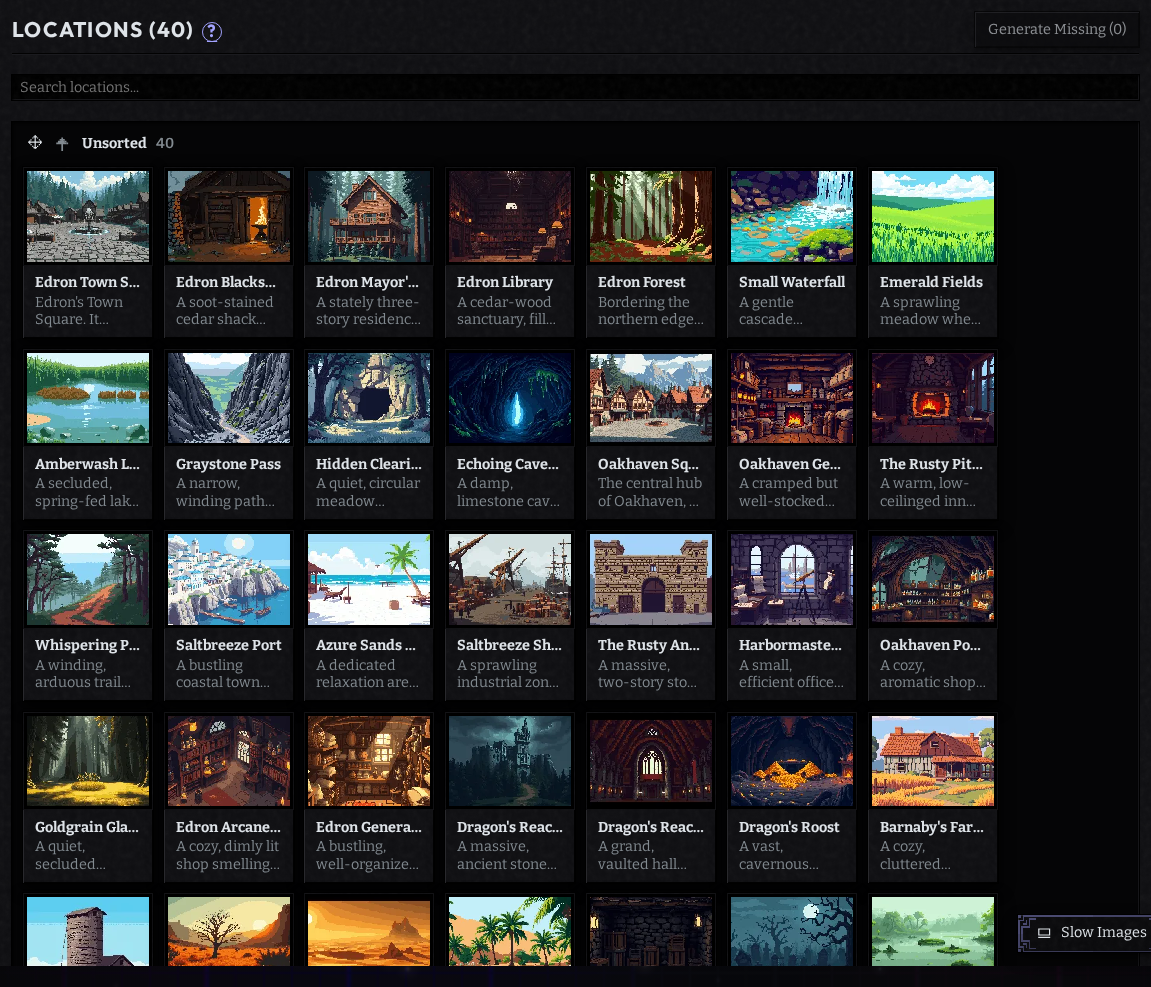Select the Saltbreeze Shipyard thumbnail
Screen dimensions: 1151x987
pos(510,580)
